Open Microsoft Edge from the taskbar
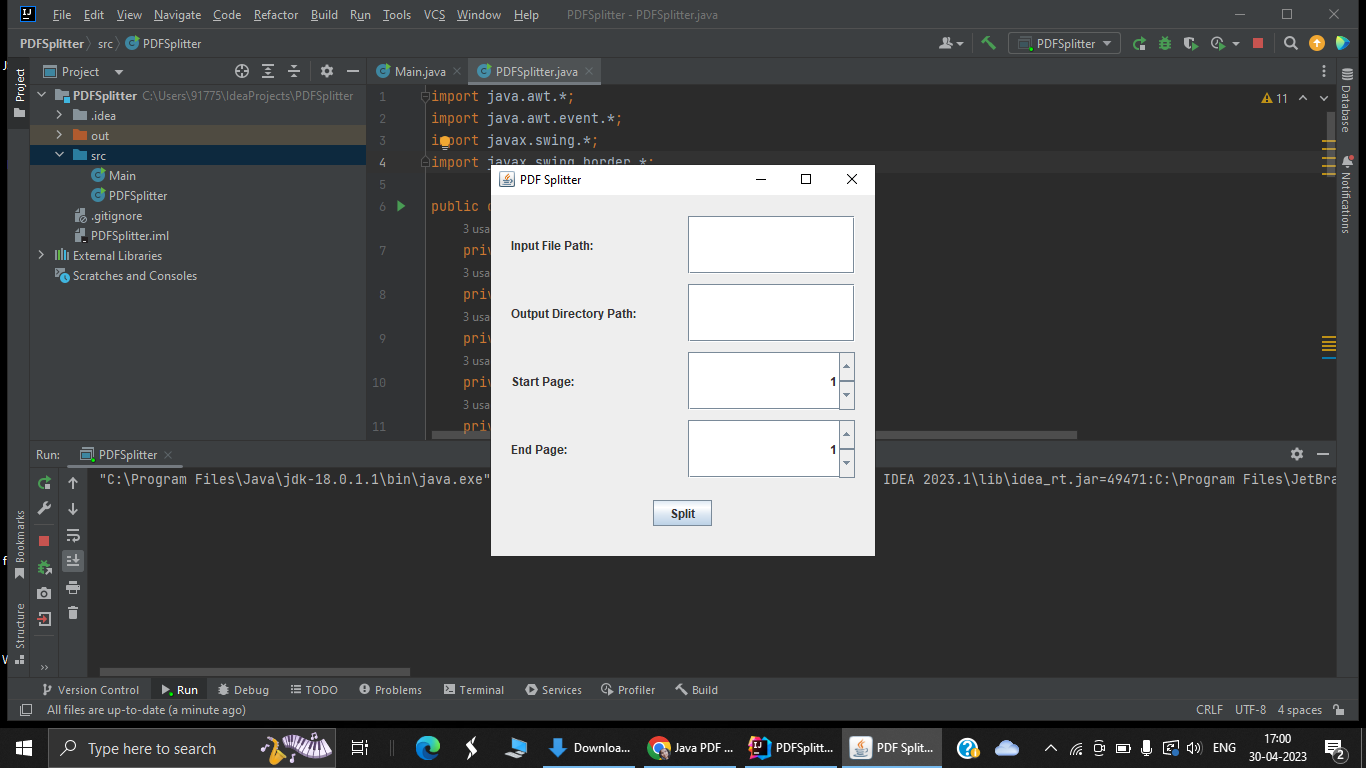 tap(427, 747)
